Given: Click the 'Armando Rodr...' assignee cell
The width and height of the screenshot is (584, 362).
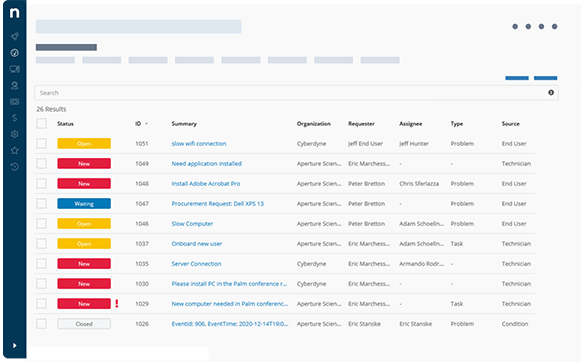Looking at the screenshot, I should click(x=421, y=264).
